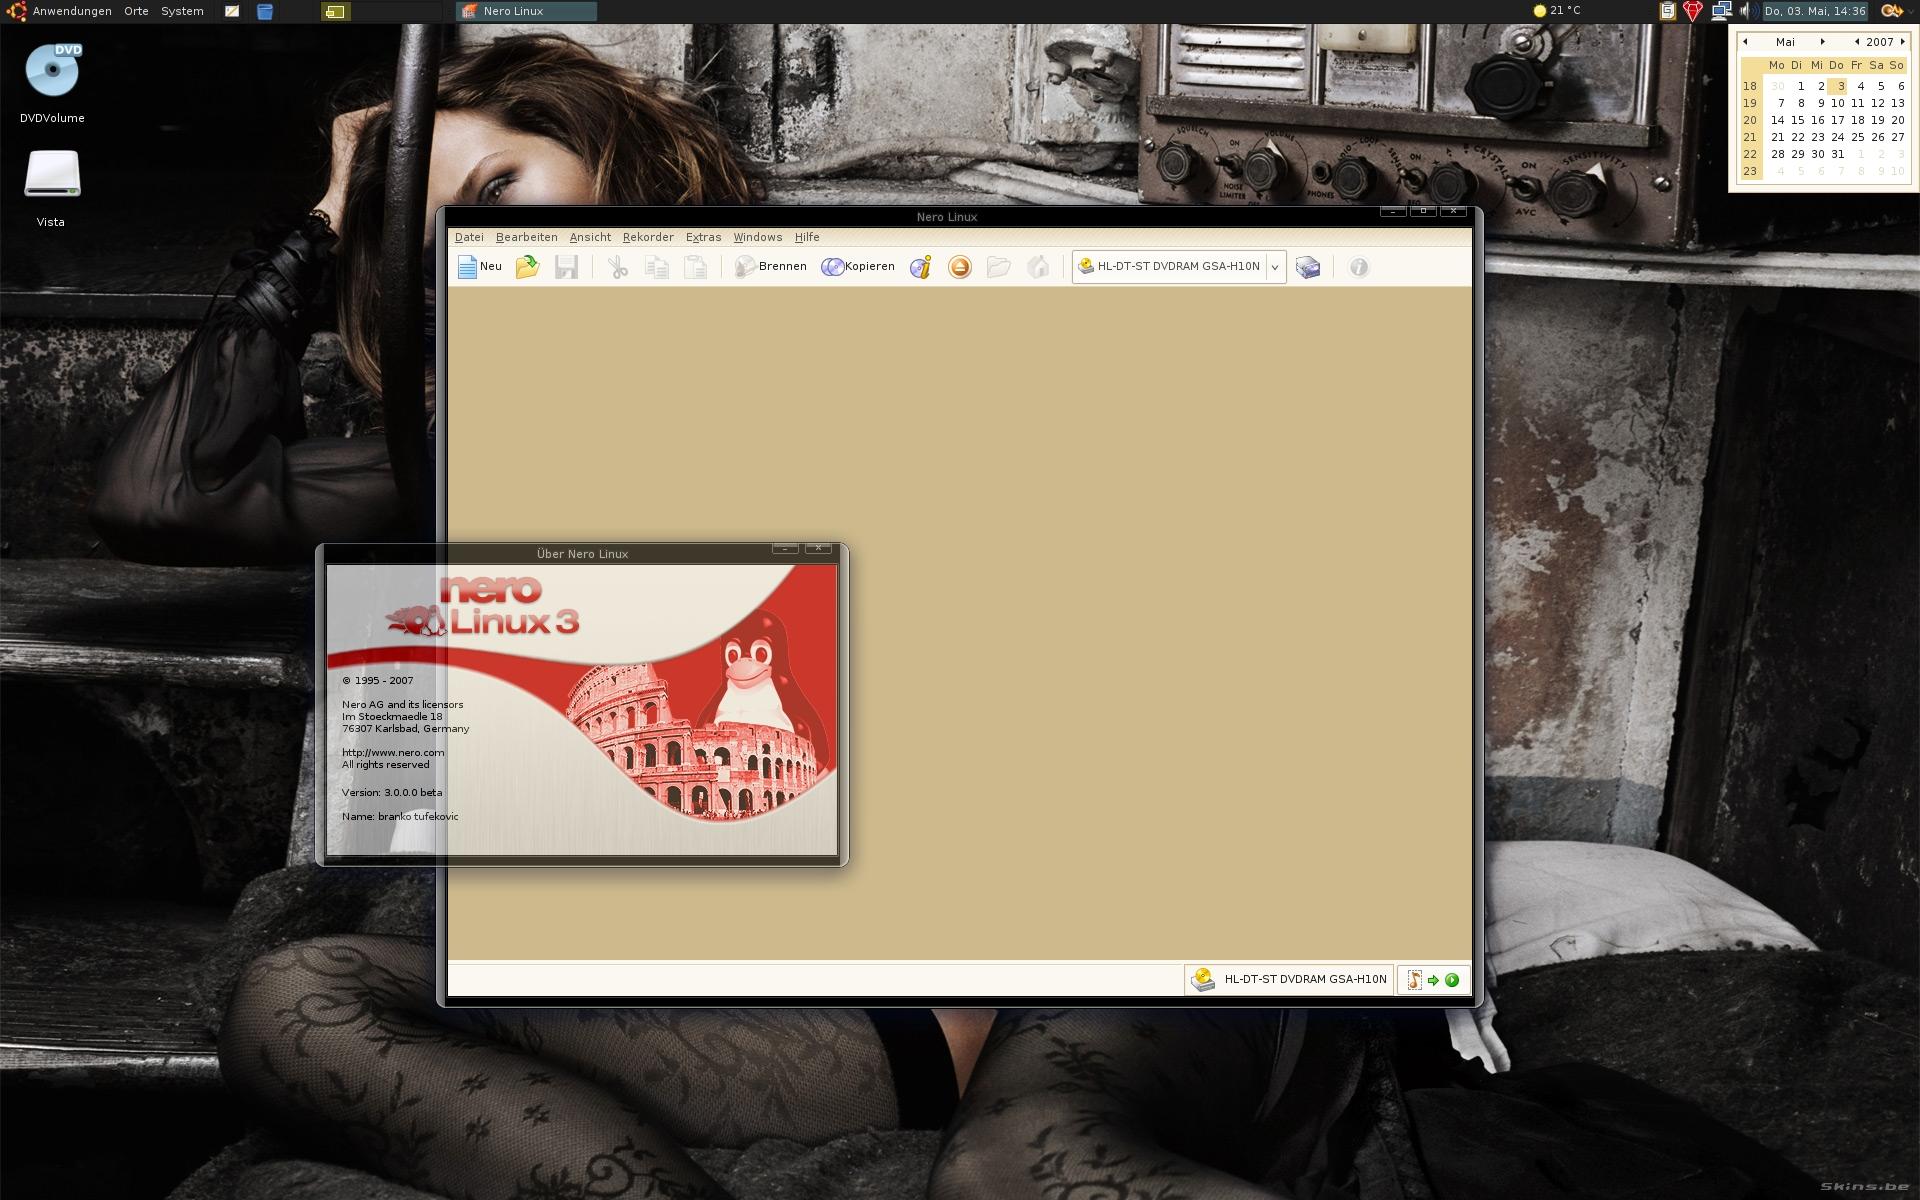
Task: Go to the previous year before 2007
Action: (1857, 42)
